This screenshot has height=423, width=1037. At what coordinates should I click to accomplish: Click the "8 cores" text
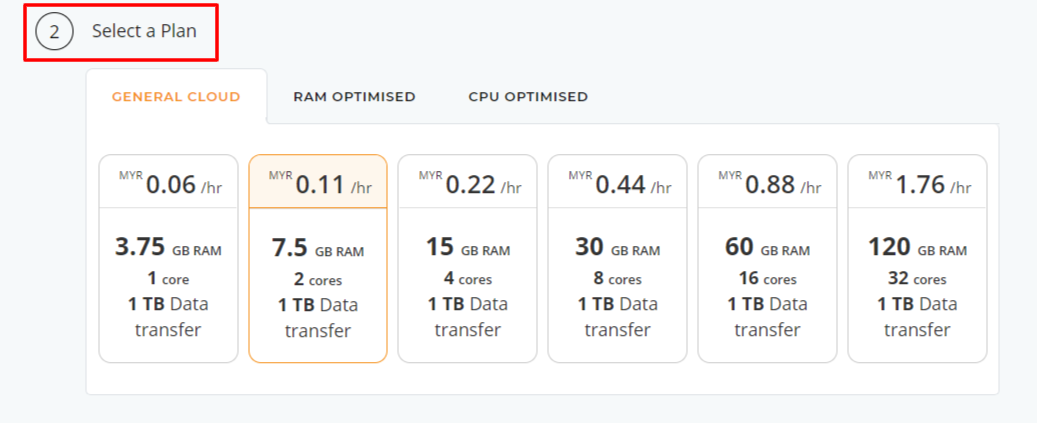(618, 279)
